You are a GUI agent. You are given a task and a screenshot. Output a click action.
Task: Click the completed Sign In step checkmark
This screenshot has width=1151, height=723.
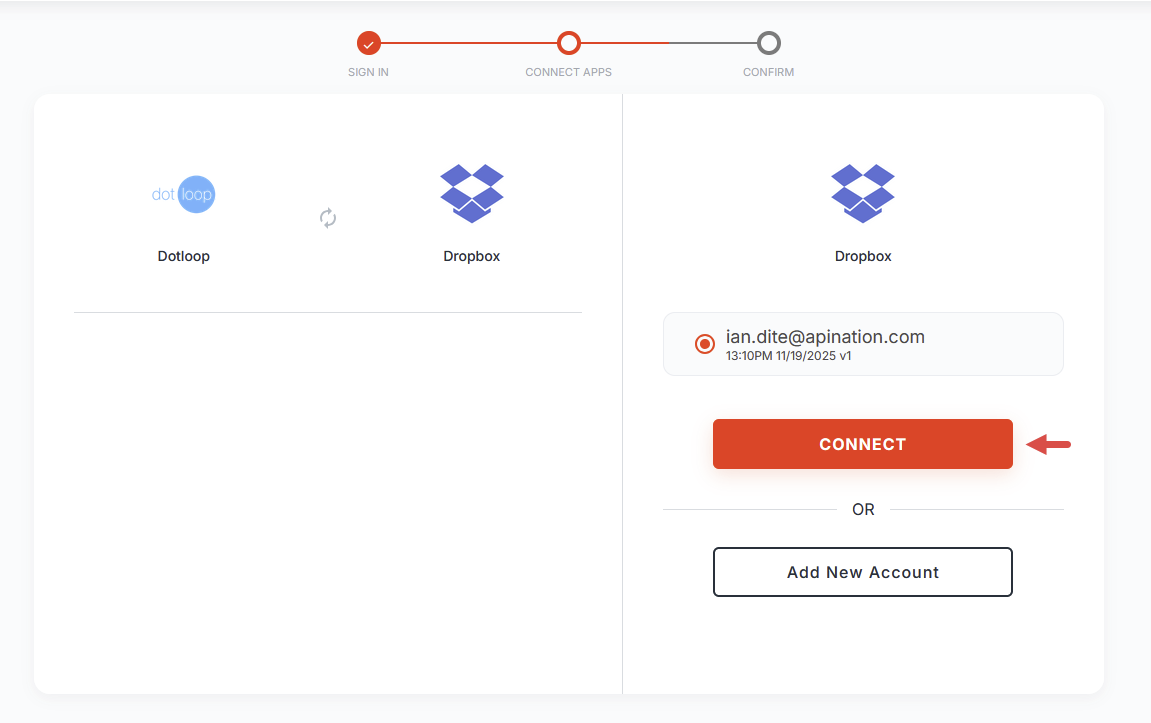click(368, 43)
